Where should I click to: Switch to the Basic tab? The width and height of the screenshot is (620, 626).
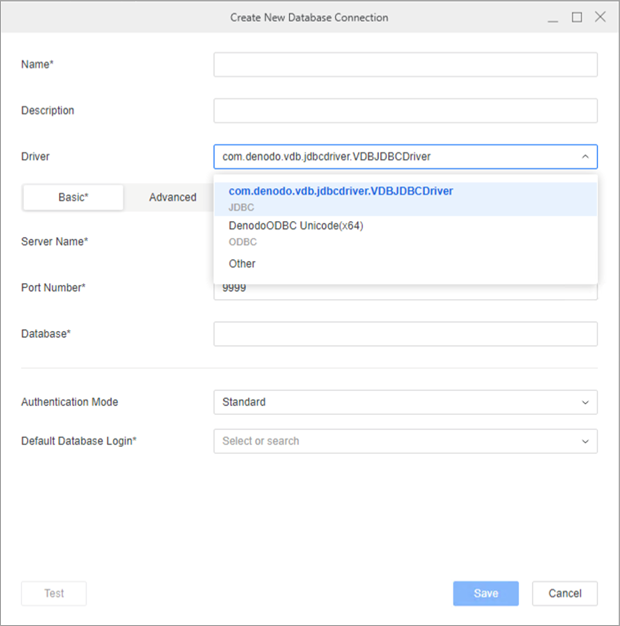point(73,197)
